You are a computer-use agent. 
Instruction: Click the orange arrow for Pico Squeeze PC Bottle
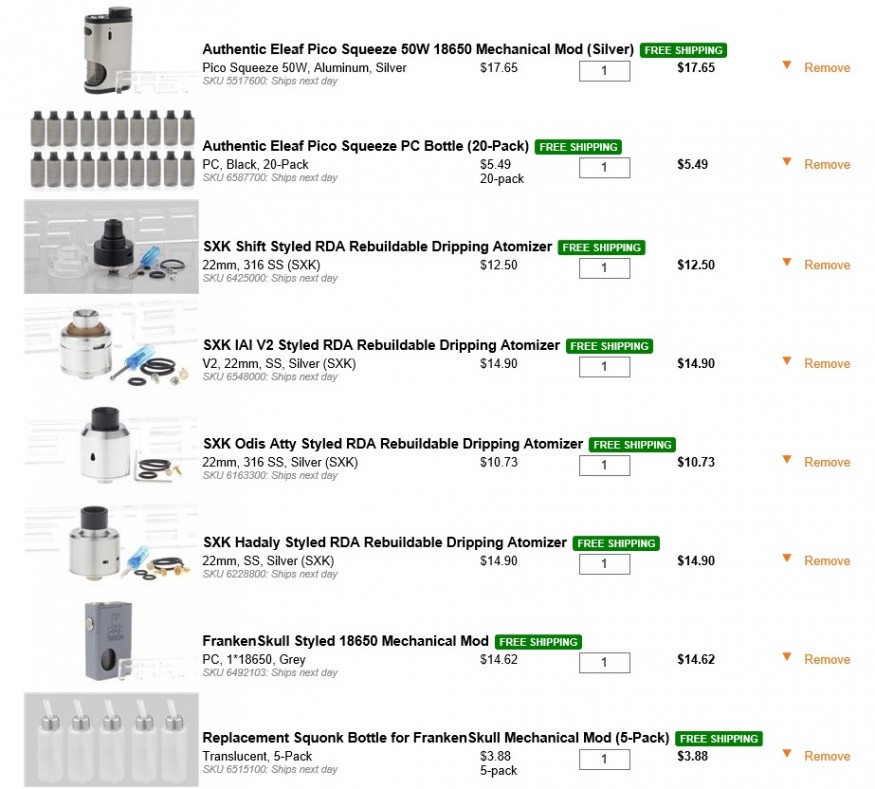click(x=786, y=162)
